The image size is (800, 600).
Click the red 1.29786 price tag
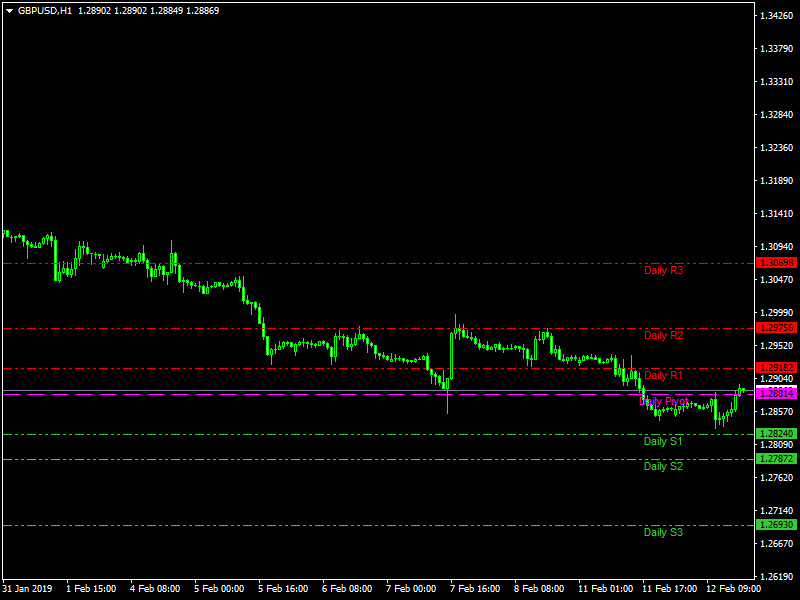coord(777,328)
